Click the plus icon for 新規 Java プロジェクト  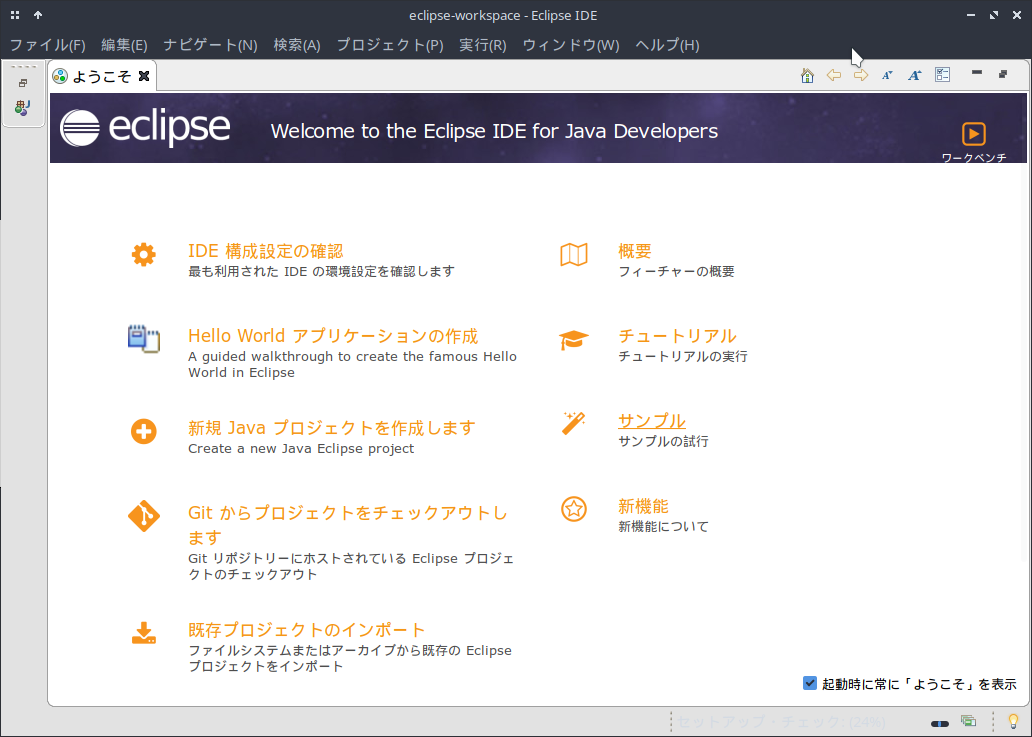click(x=143, y=432)
